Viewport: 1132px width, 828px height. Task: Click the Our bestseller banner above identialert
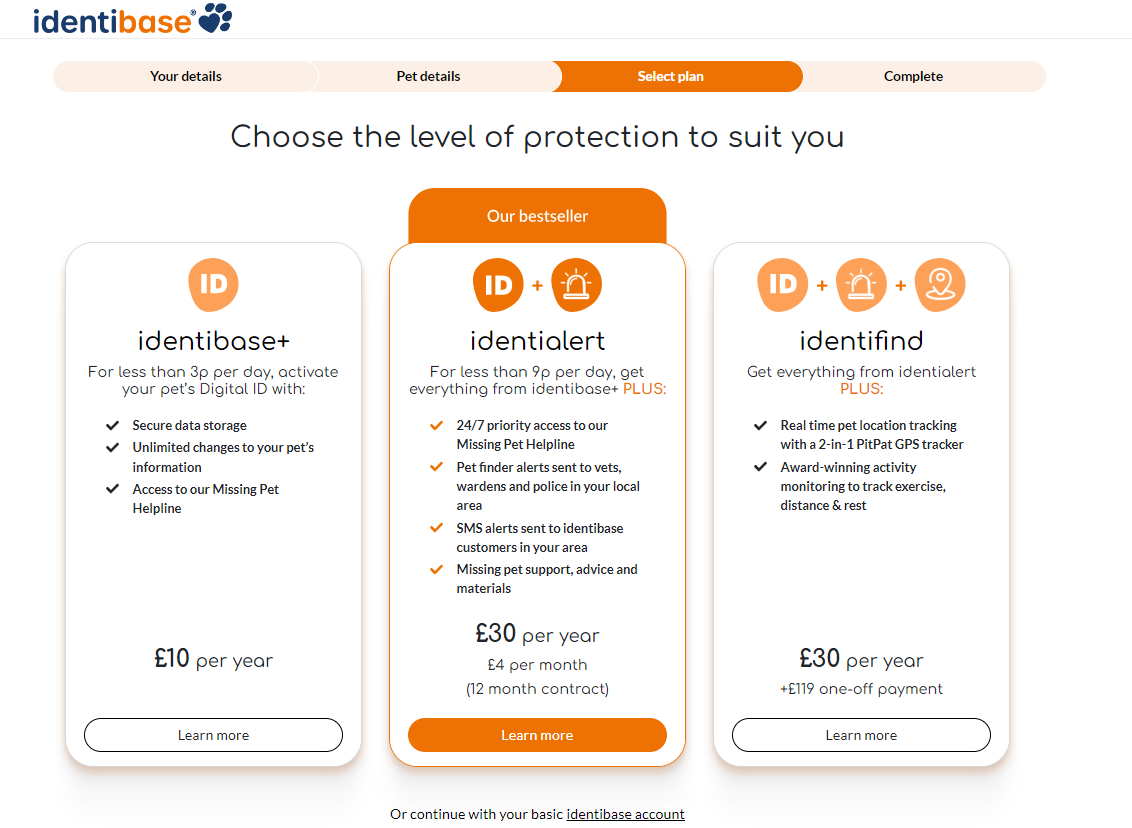(x=537, y=216)
